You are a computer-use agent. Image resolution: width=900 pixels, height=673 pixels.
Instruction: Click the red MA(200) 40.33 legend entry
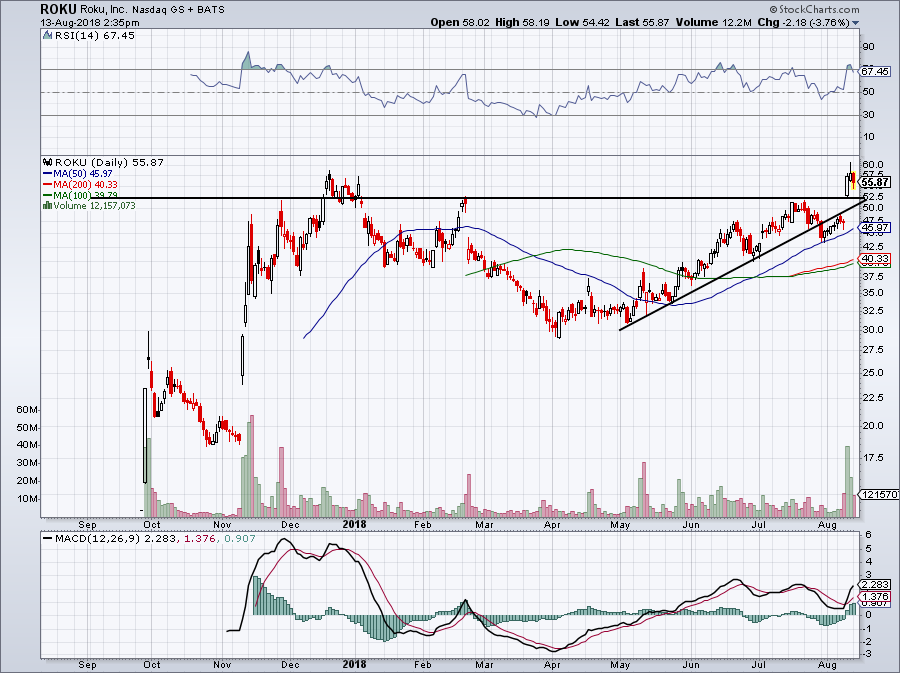(80, 184)
